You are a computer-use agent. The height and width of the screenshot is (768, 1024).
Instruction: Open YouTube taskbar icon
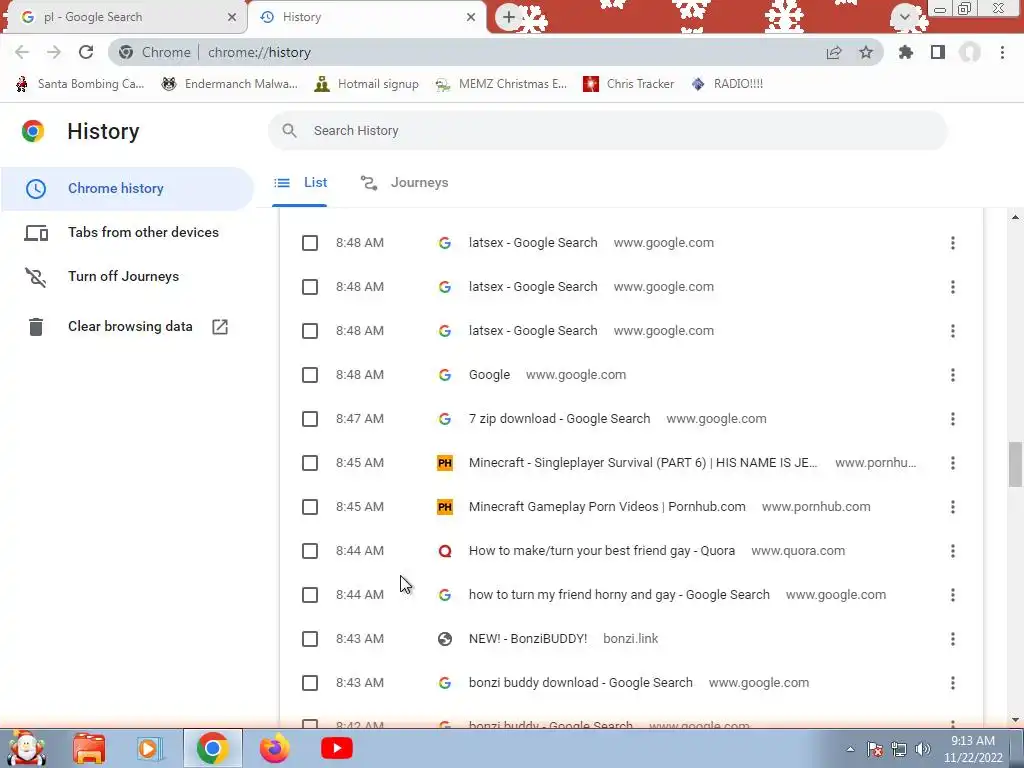(337, 748)
